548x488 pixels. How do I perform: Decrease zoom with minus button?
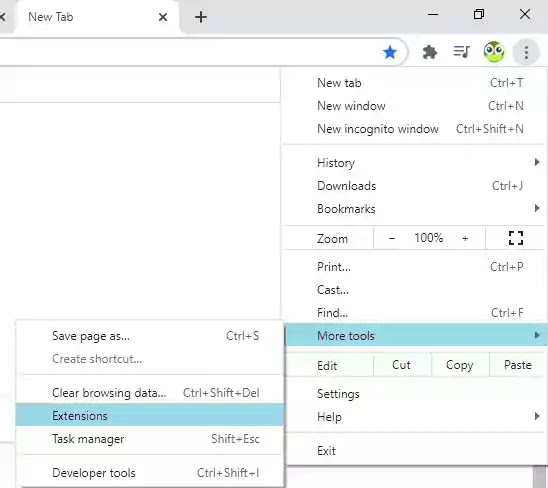pos(392,238)
